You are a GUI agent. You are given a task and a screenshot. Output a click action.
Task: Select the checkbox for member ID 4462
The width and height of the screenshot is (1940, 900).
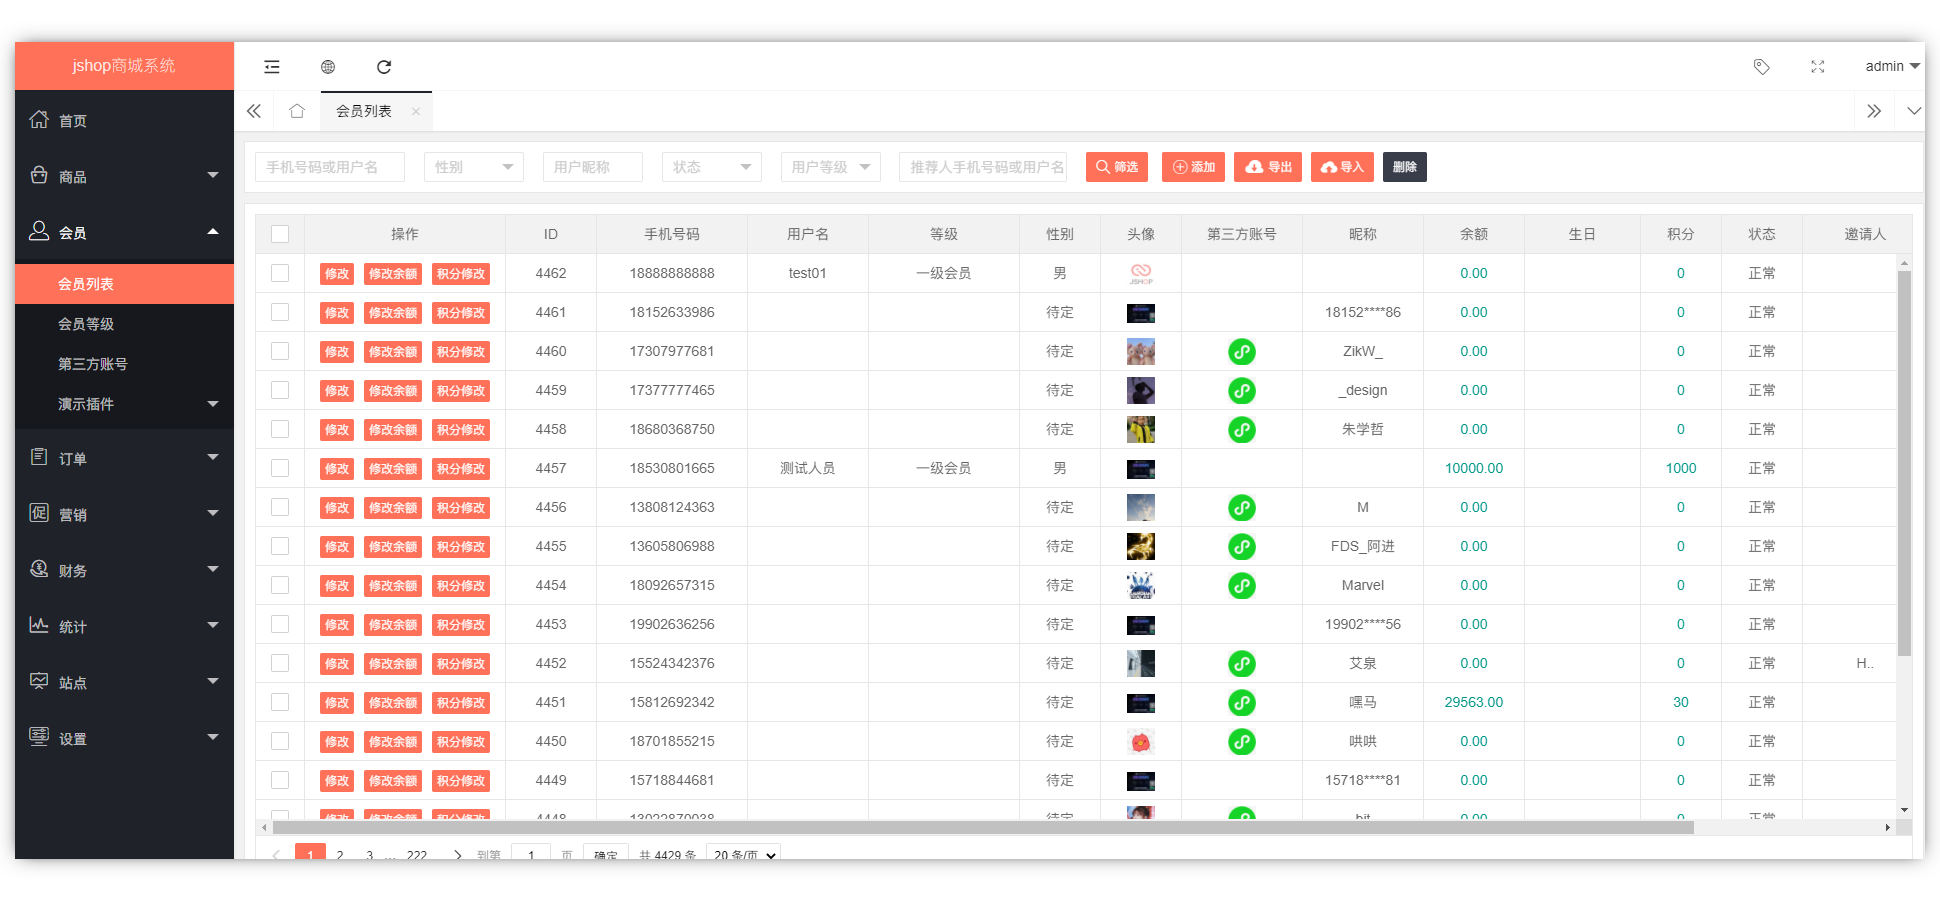point(280,273)
